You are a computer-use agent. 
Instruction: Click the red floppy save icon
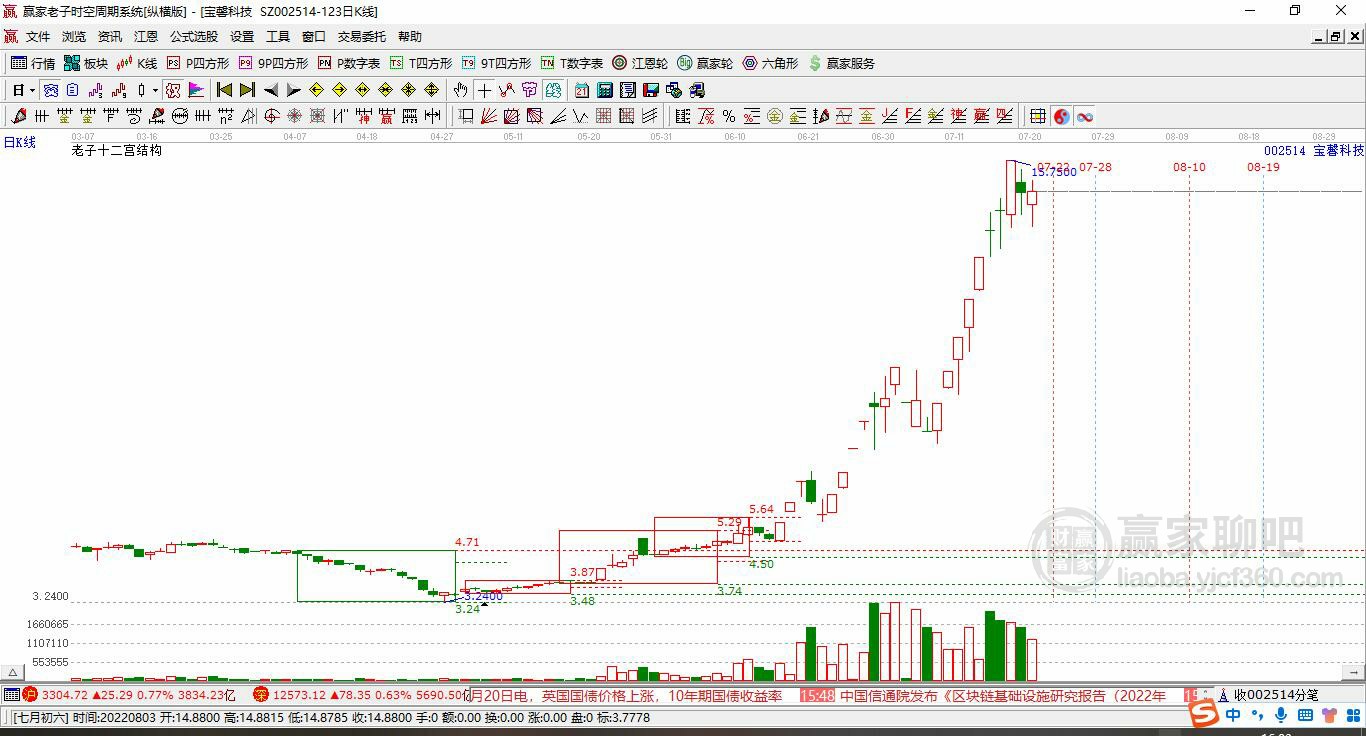(x=650, y=90)
